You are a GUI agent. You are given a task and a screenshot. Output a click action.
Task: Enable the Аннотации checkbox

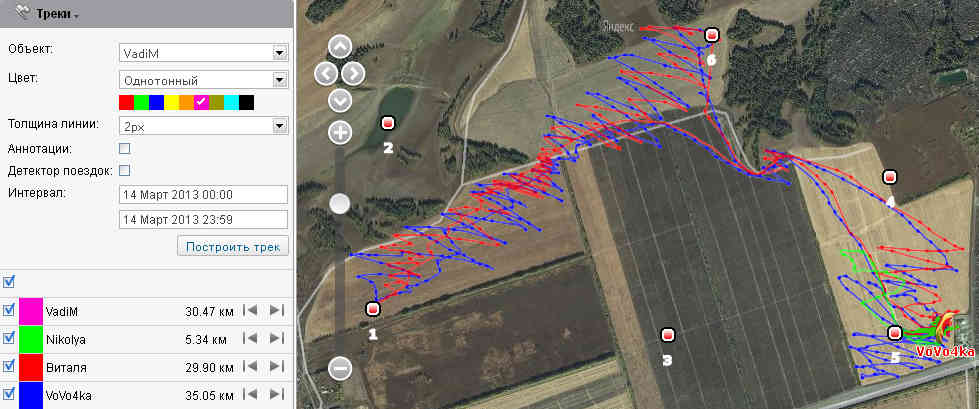[124, 149]
